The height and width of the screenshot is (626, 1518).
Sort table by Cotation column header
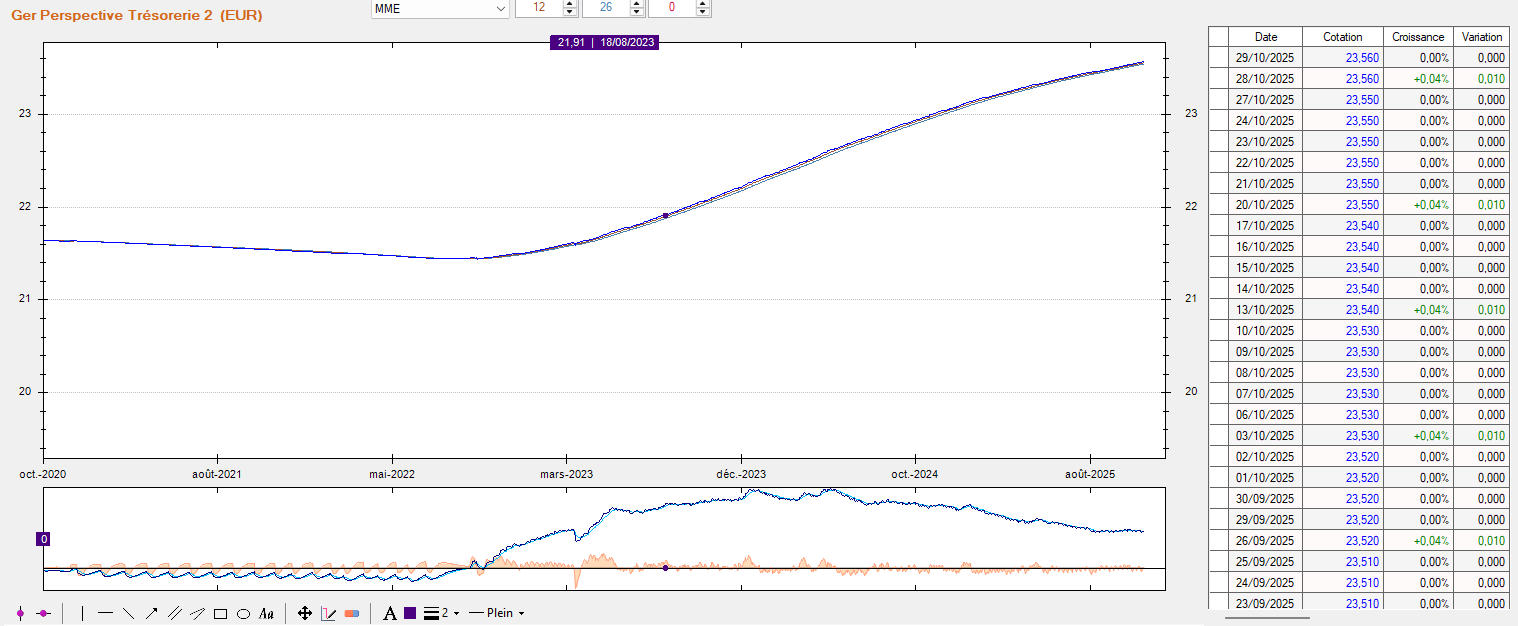(x=1342, y=37)
